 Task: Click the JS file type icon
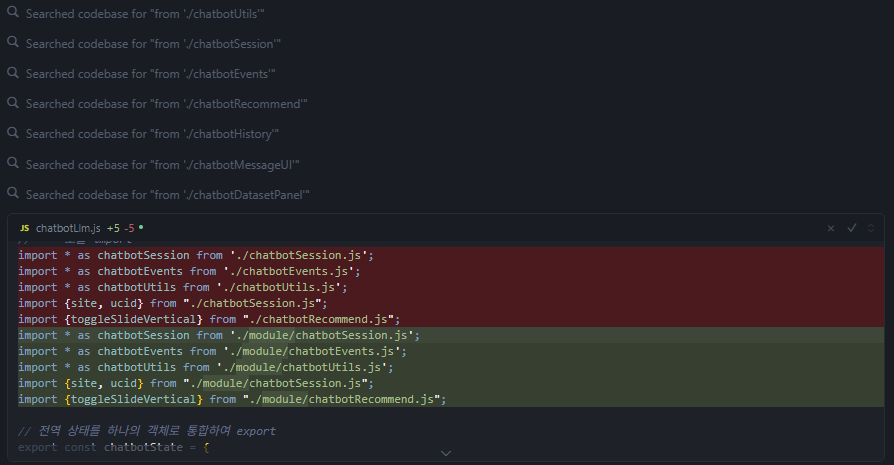click(25, 228)
